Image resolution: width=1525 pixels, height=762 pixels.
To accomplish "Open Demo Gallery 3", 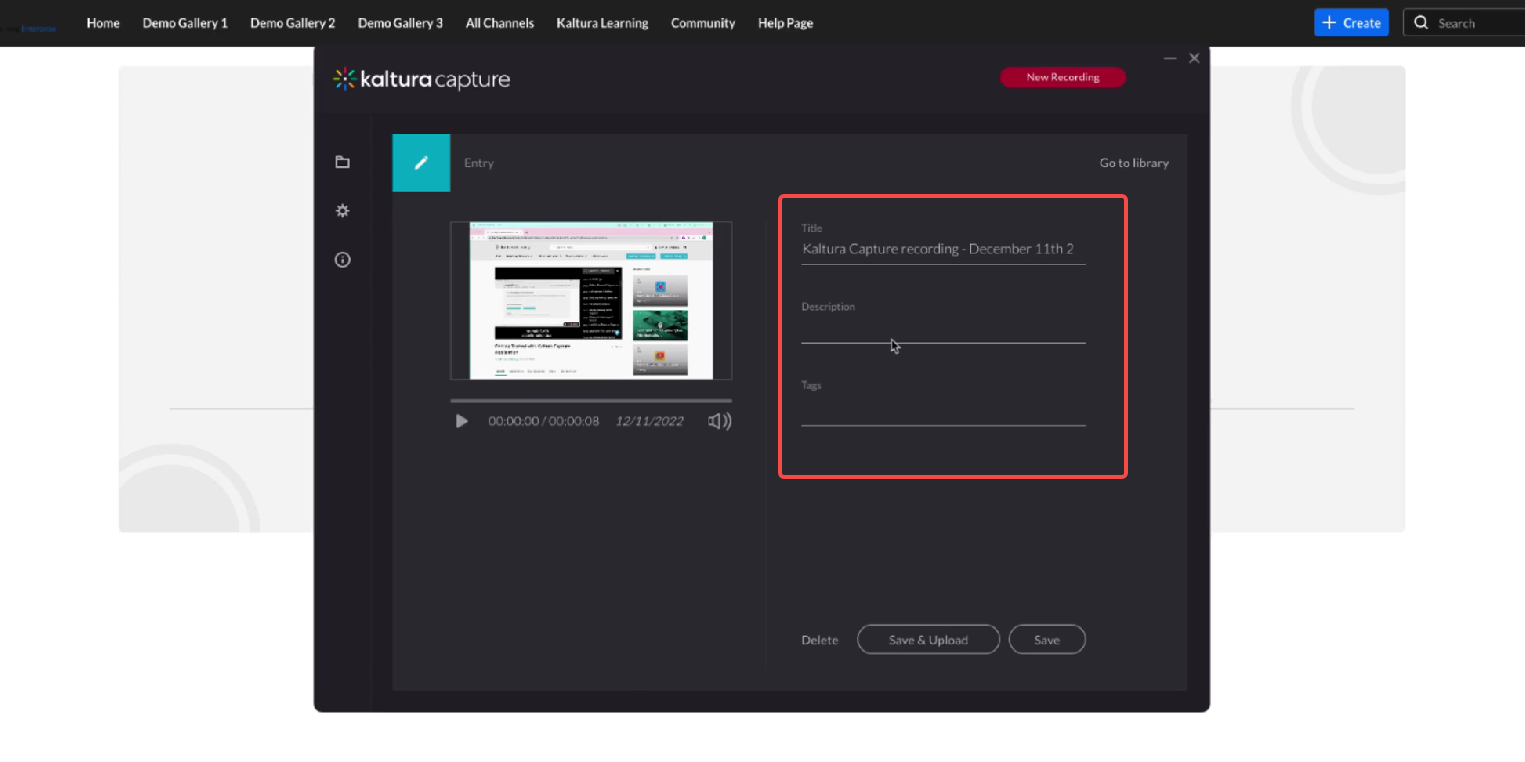I will tap(400, 23).
